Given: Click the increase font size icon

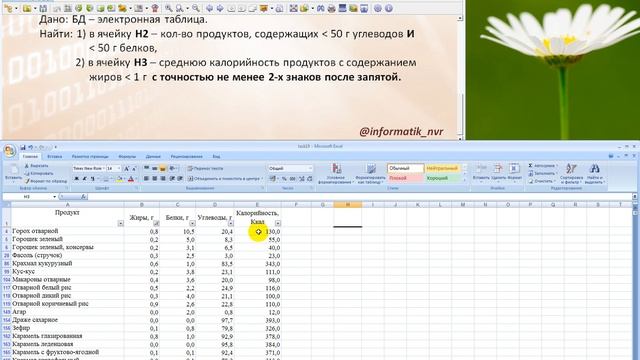Looking at the screenshot, I should click(x=127, y=169).
